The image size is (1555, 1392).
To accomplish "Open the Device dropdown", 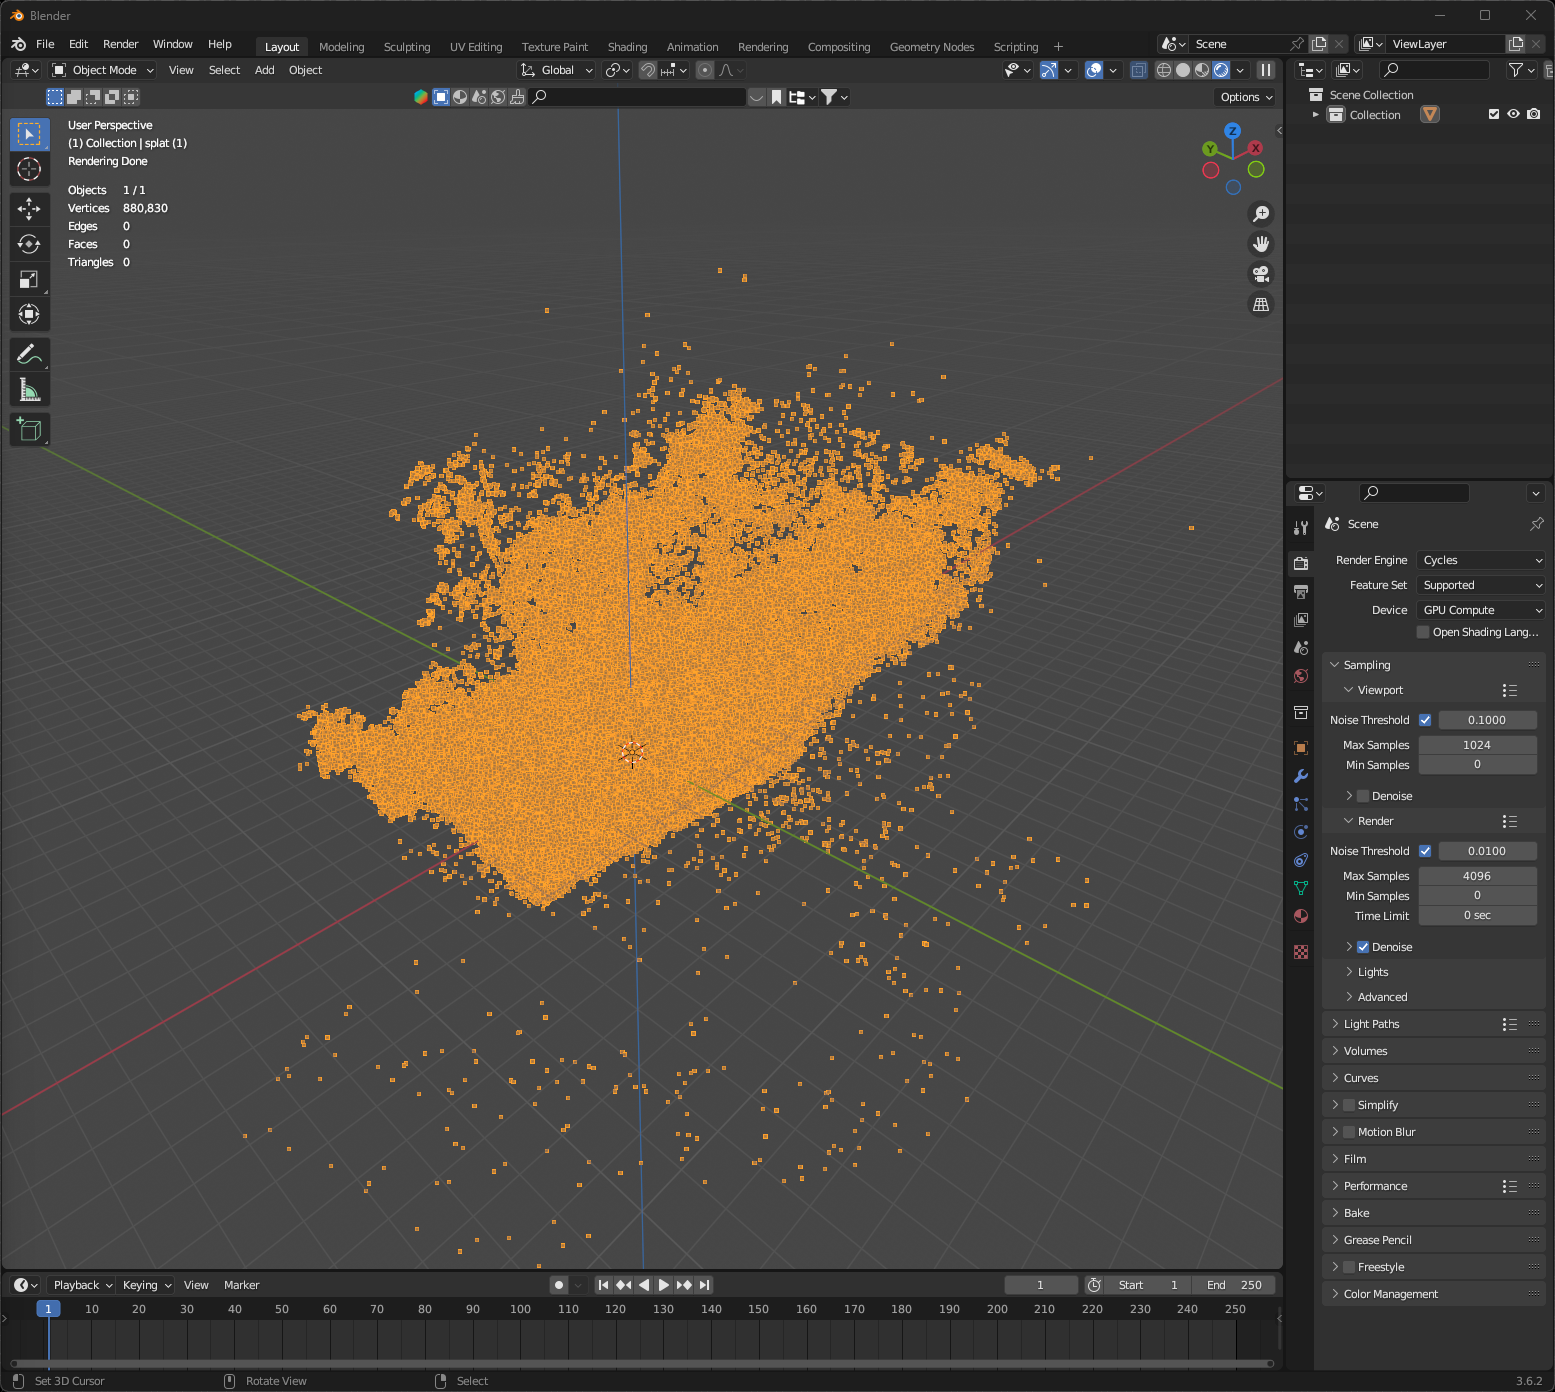I will point(1481,610).
